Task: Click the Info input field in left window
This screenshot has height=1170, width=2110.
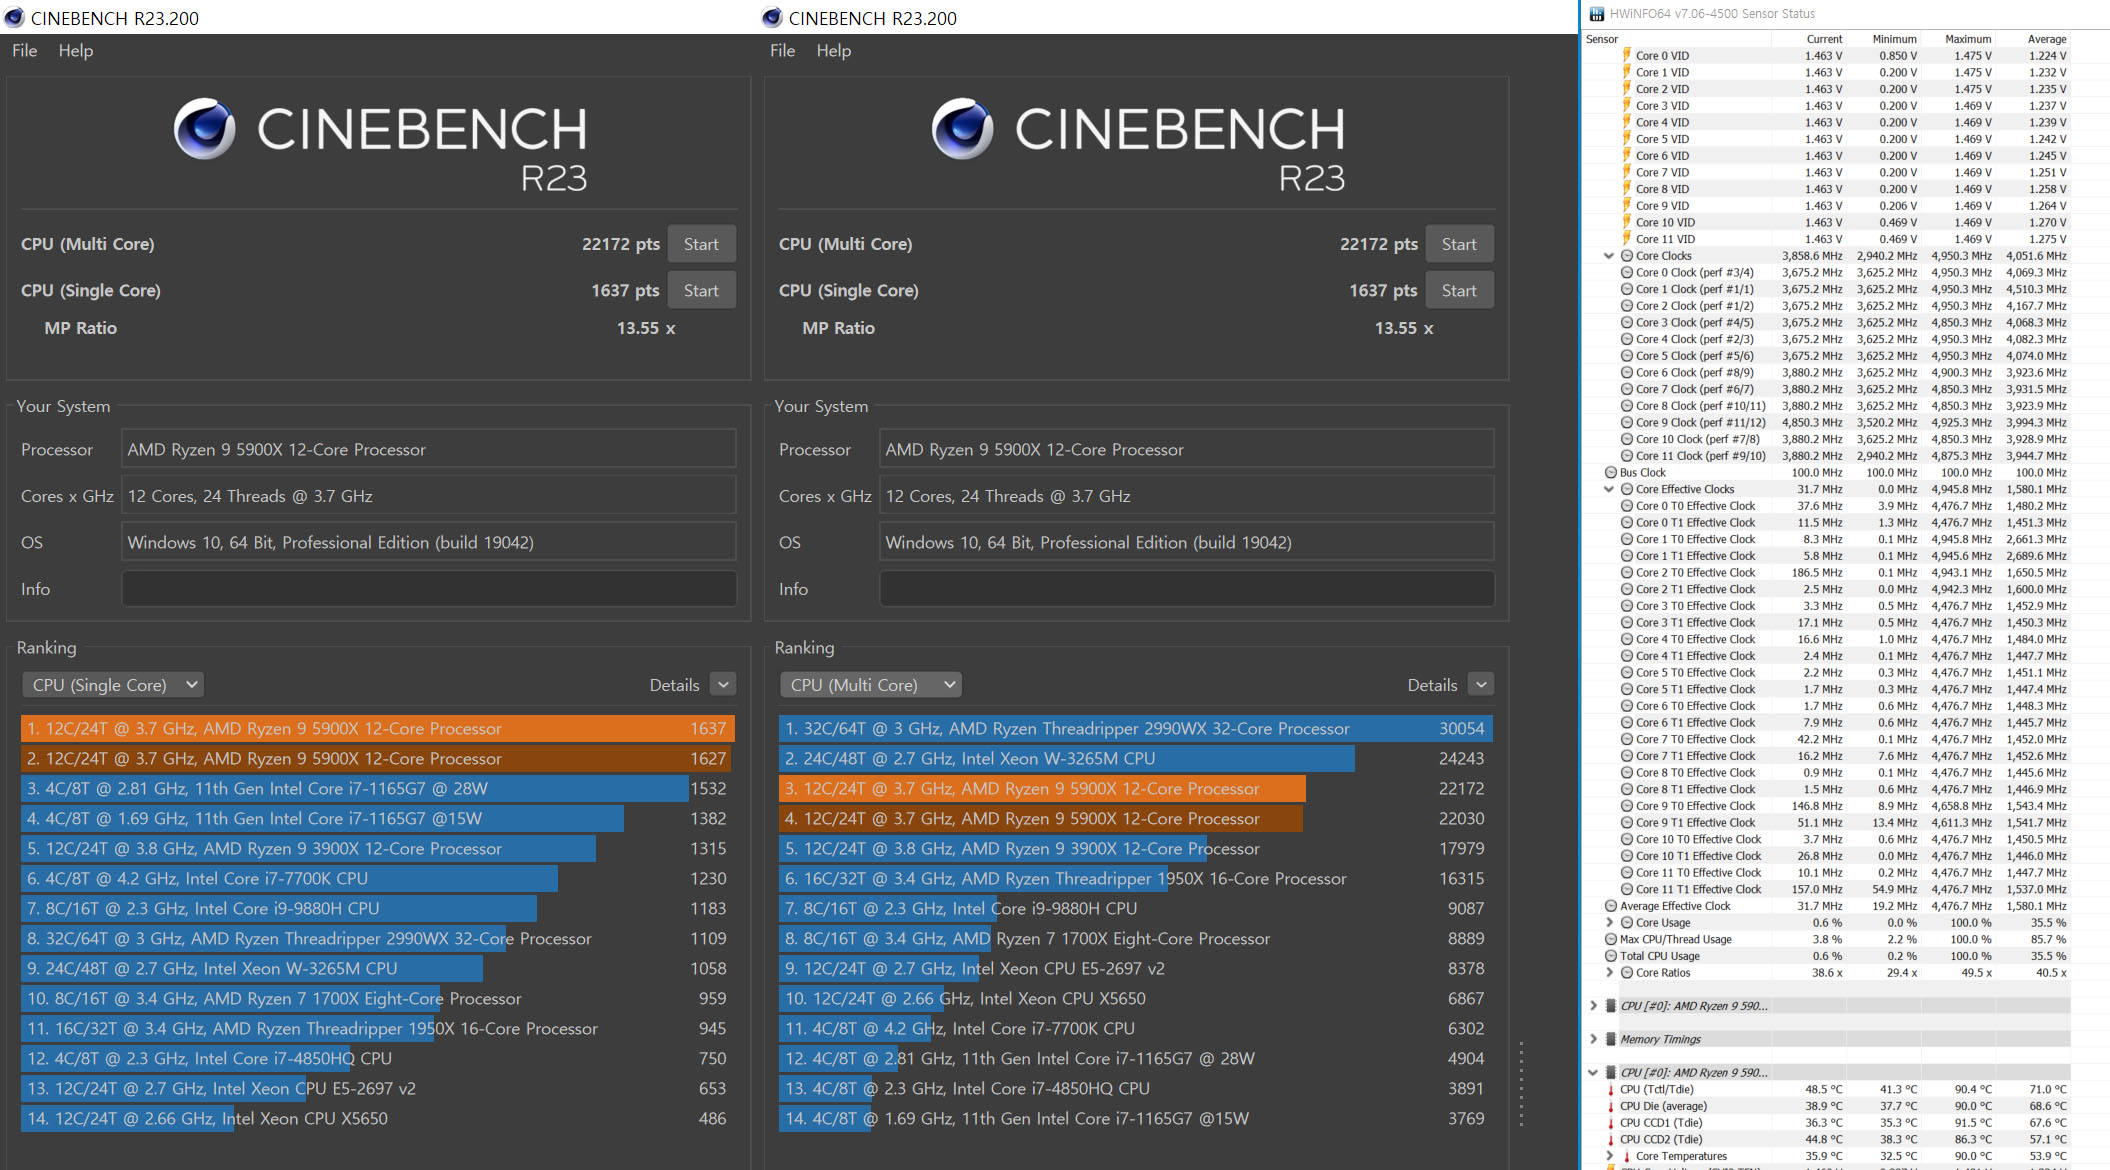Action: 429,589
